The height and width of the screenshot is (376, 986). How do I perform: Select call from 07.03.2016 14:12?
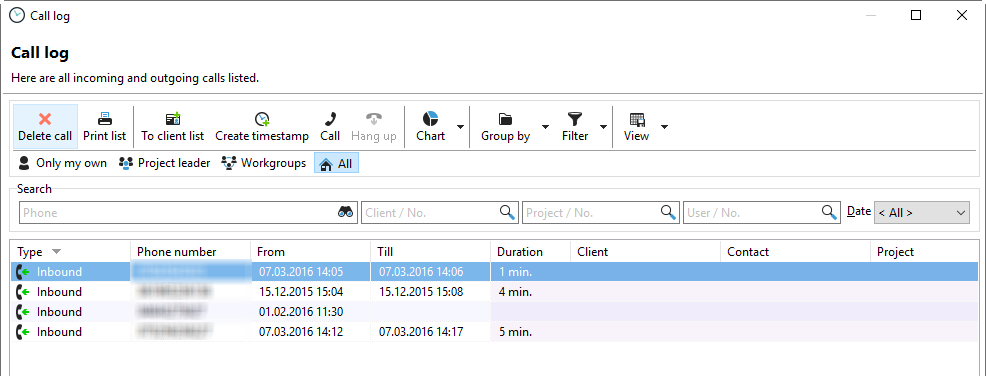click(x=494, y=331)
